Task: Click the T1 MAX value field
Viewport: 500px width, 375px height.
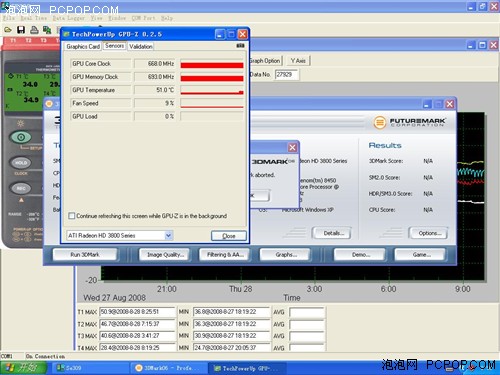Action: point(137,312)
